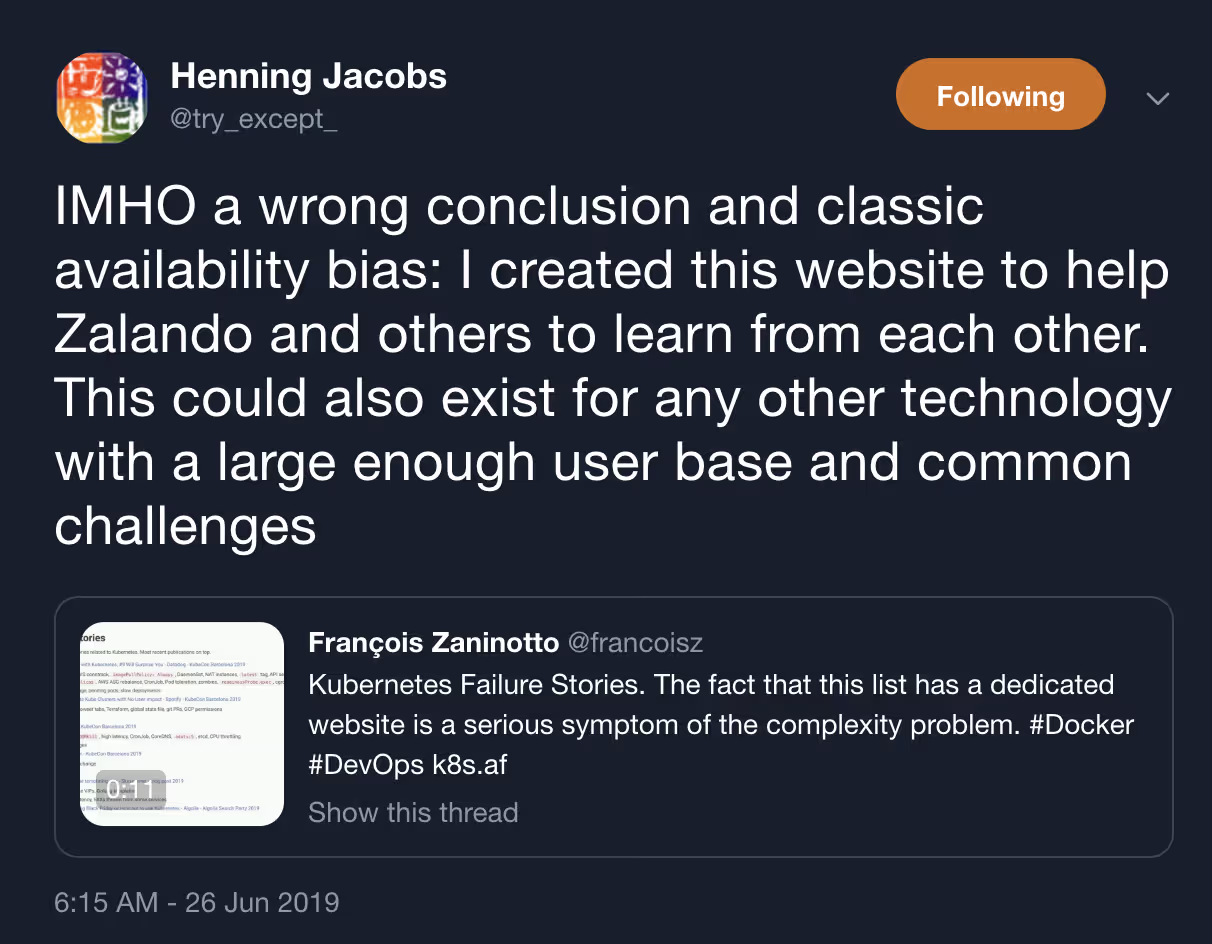The width and height of the screenshot is (1212, 944).
Task: Play the quoted tweet video thumbnail
Action: [x=183, y=723]
